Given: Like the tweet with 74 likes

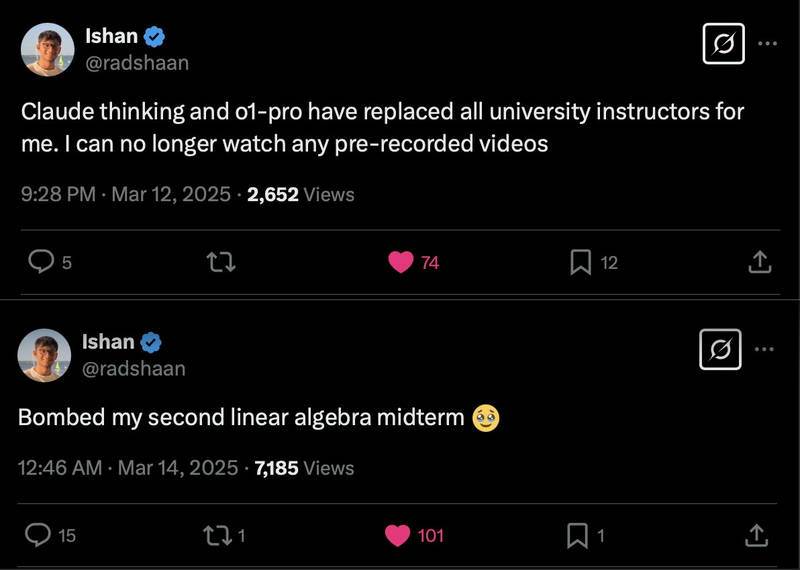Looking at the screenshot, I should (x=401, y=262).
